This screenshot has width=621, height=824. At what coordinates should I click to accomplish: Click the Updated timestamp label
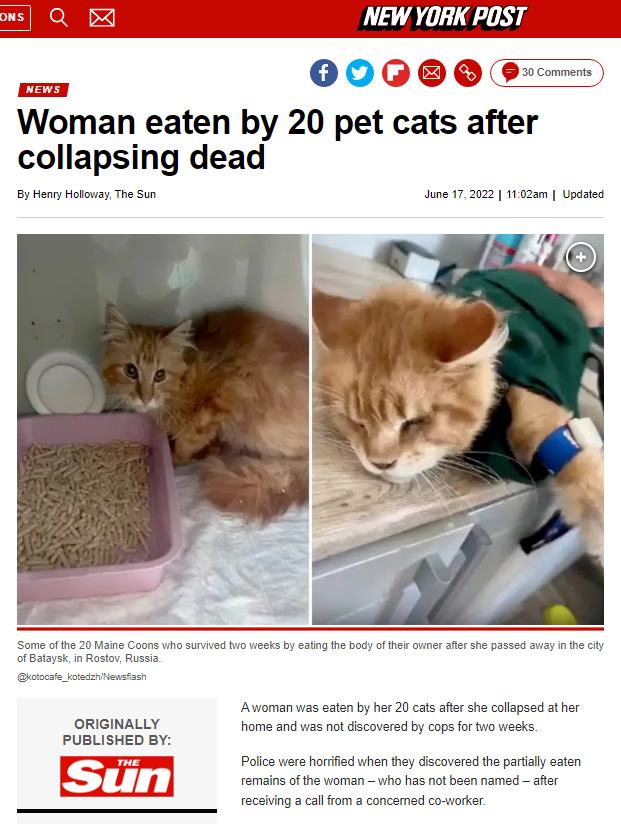(583, 194)
